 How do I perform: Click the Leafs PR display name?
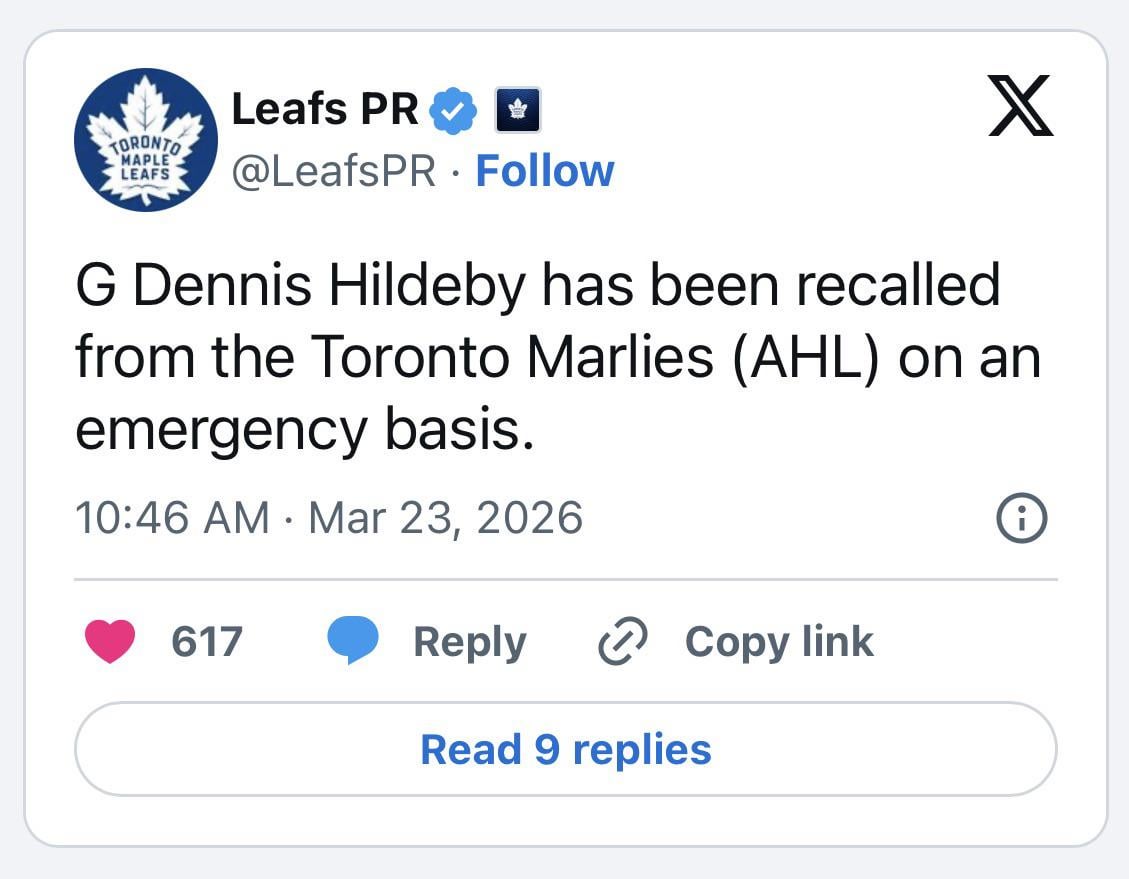coord(324,109)
